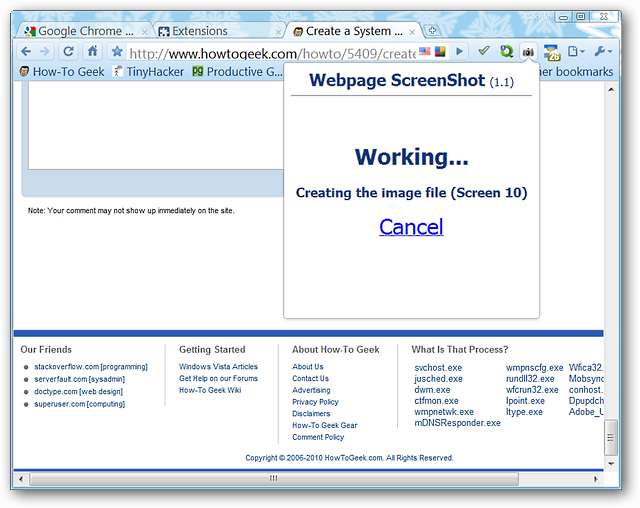Open the mDNSResponder.exe link
This screenshot has height=508, width=640.
tap(457, 423)
